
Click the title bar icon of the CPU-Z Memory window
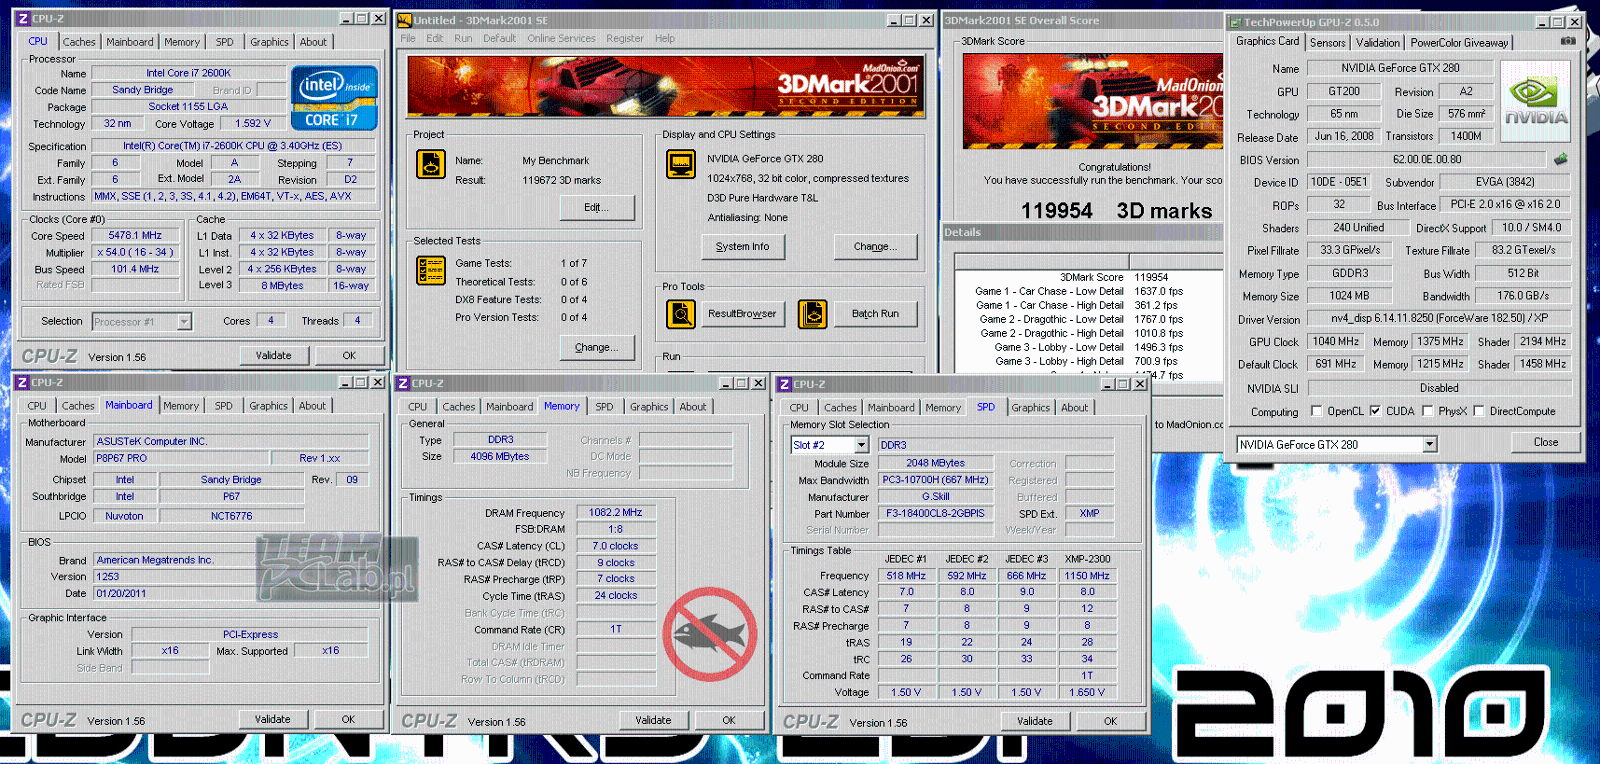403,383
